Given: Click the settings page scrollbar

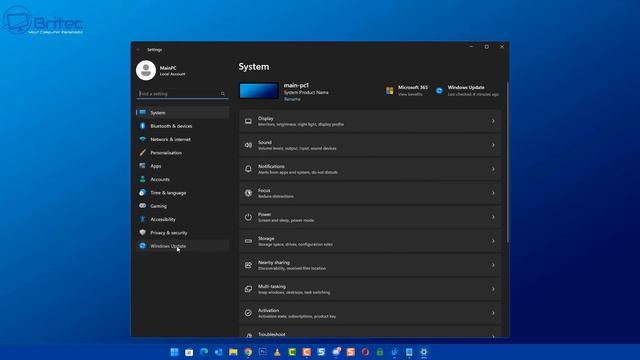Looking at the screenshot, I should [x=508, y=162].
